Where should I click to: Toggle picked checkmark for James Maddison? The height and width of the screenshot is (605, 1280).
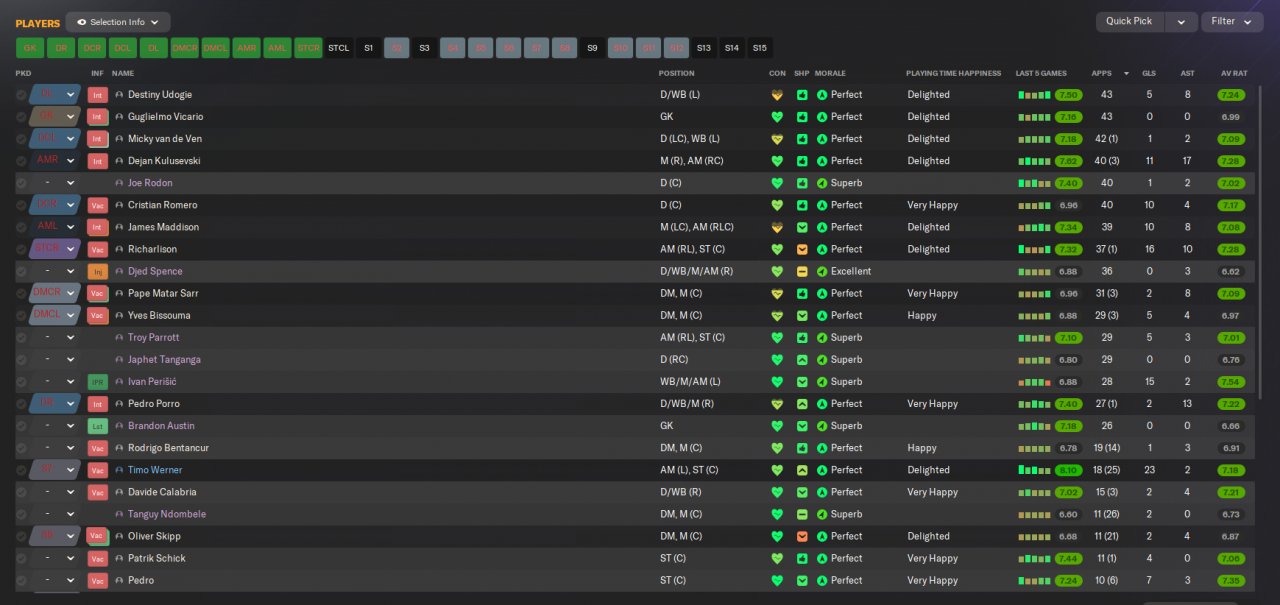21,227
